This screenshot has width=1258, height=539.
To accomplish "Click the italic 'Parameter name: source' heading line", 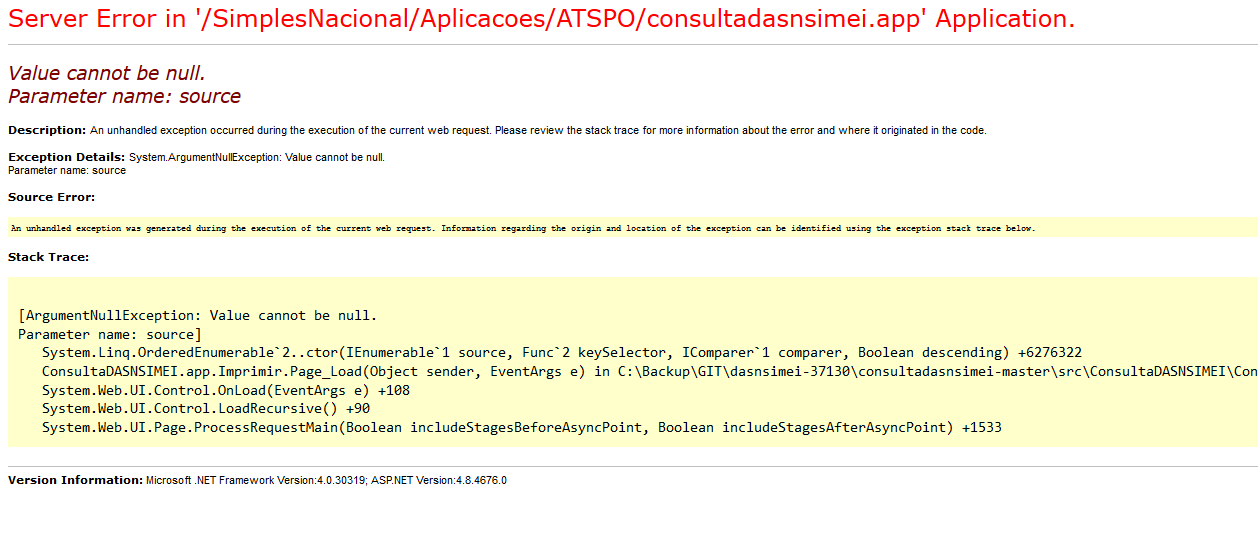I will tap(124, 96).
